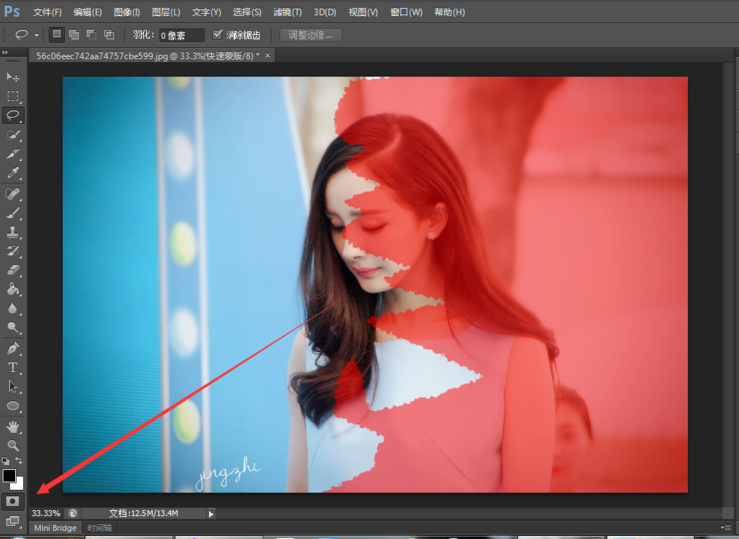739x539 pixels.
Task: Activate the Pen tool
Action: [x=13, y=348]
